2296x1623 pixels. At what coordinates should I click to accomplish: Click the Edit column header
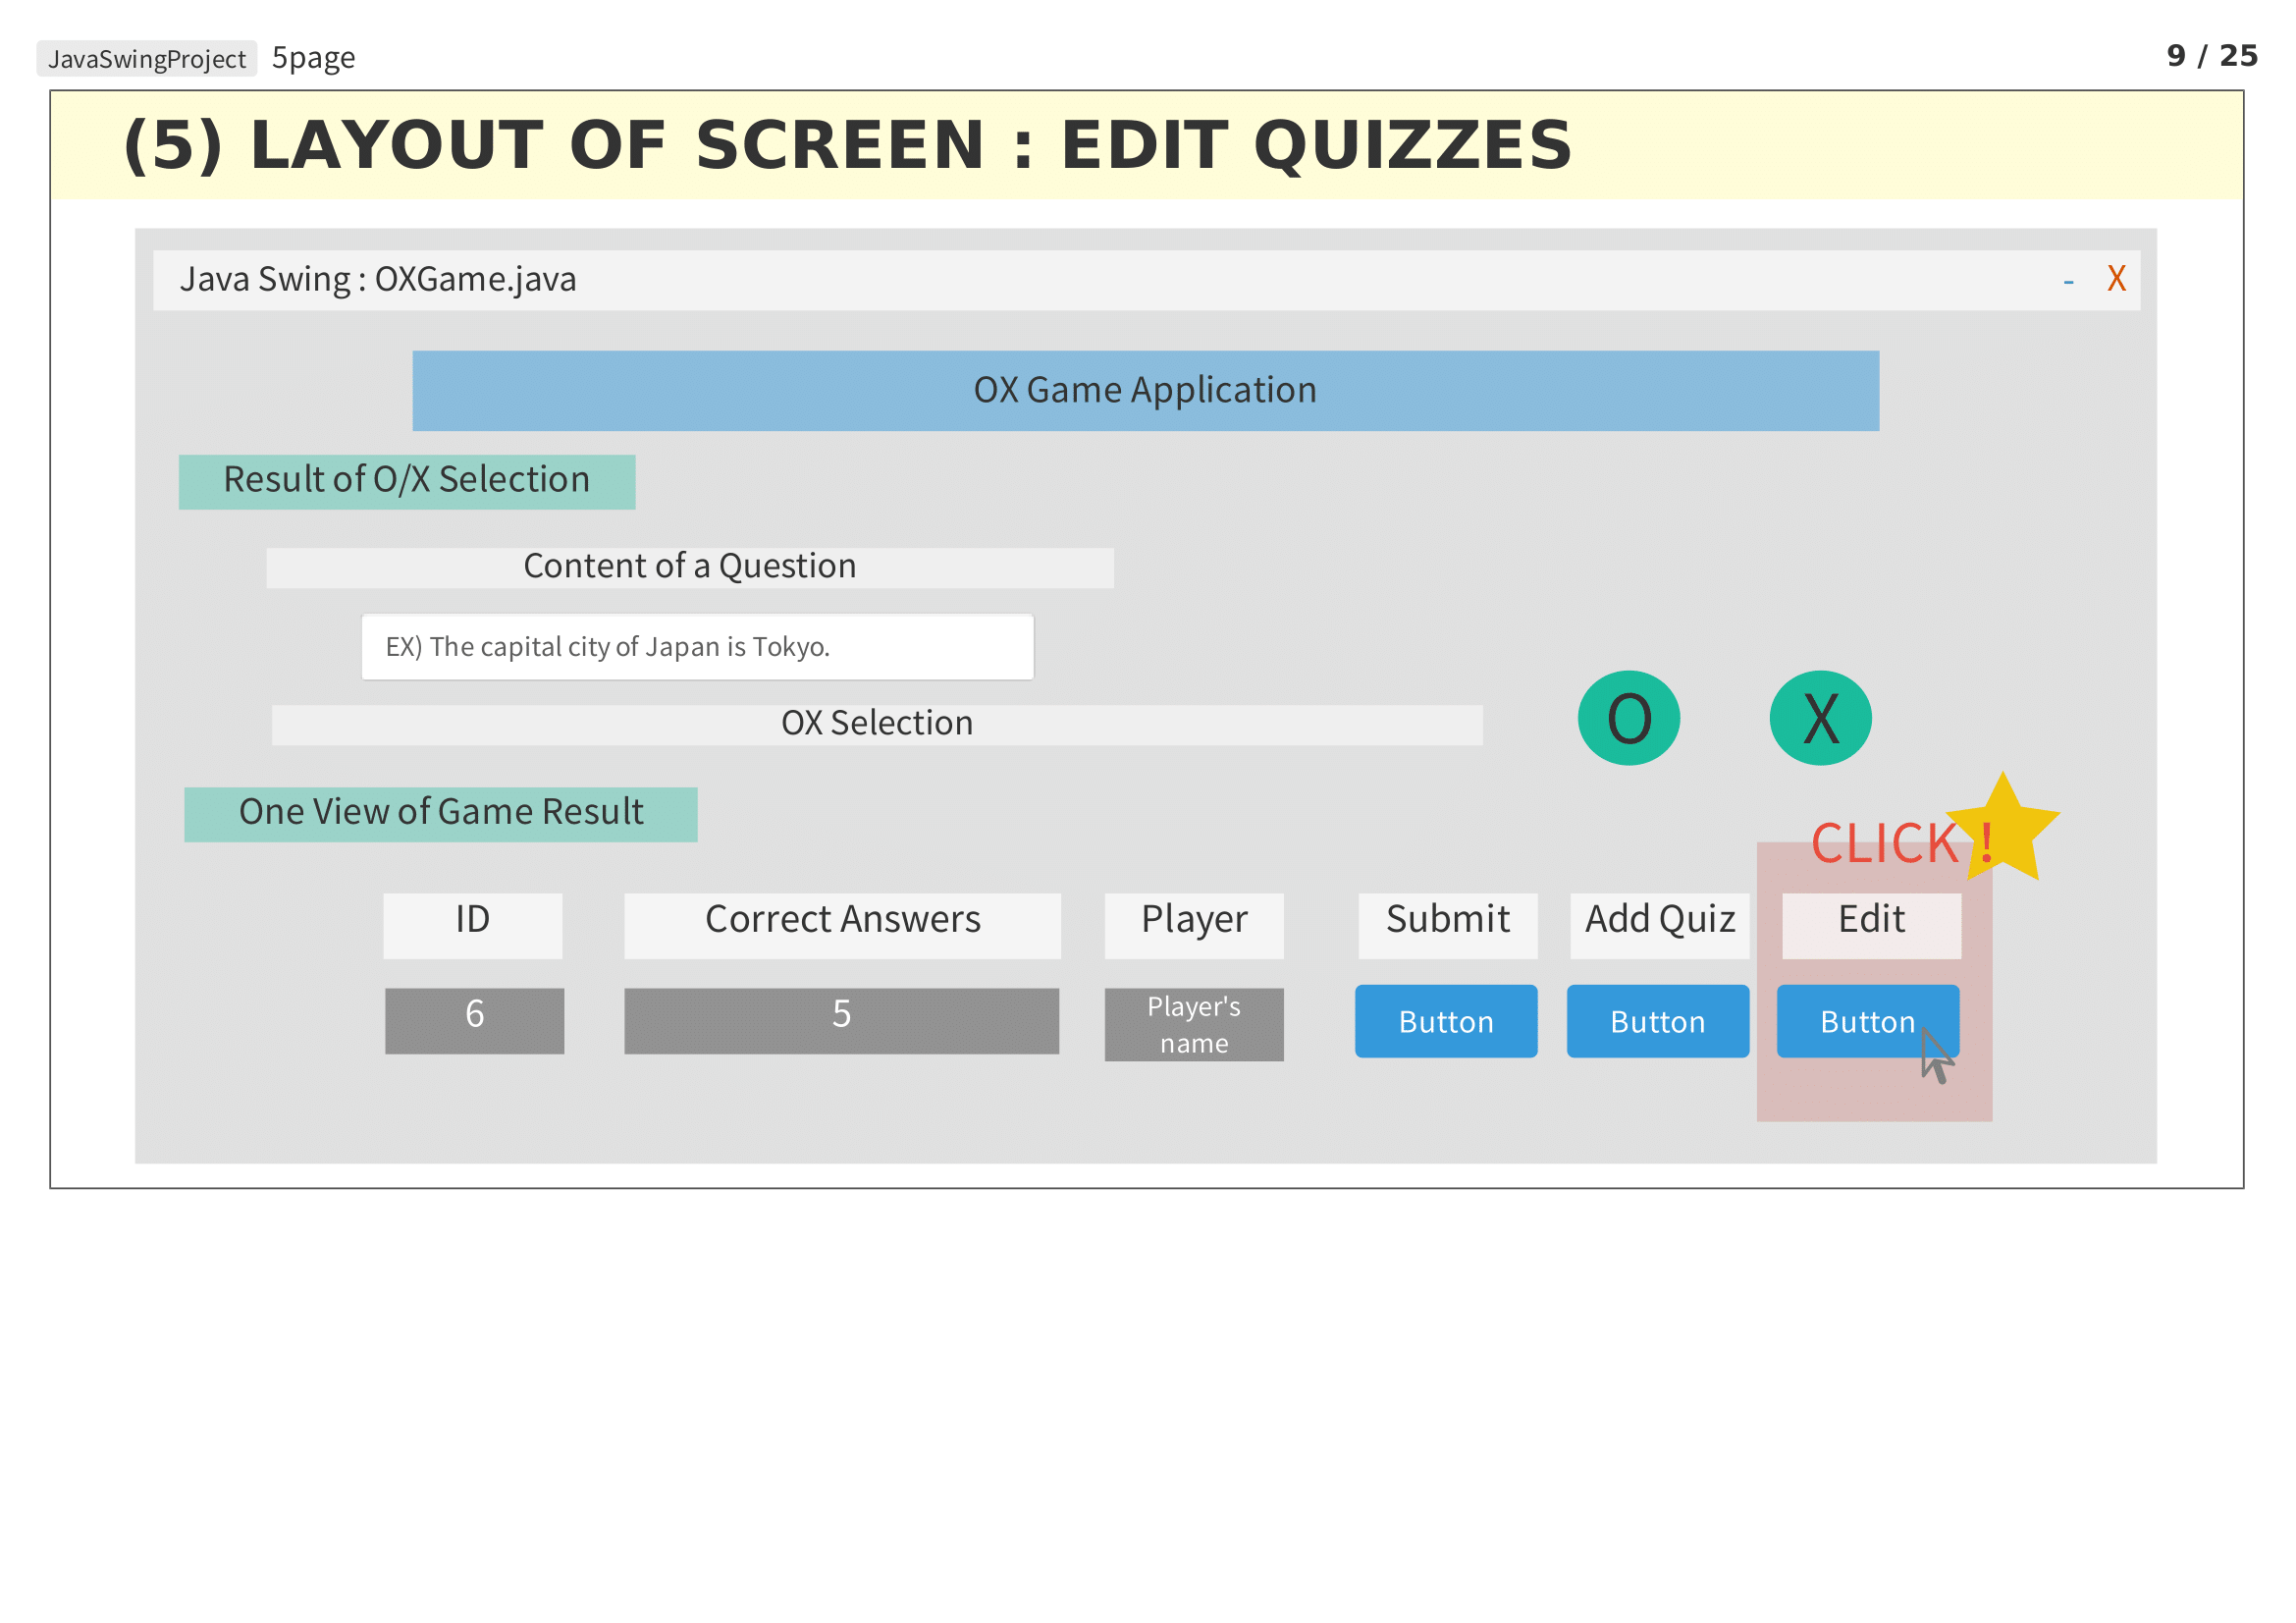(1870, 924)
